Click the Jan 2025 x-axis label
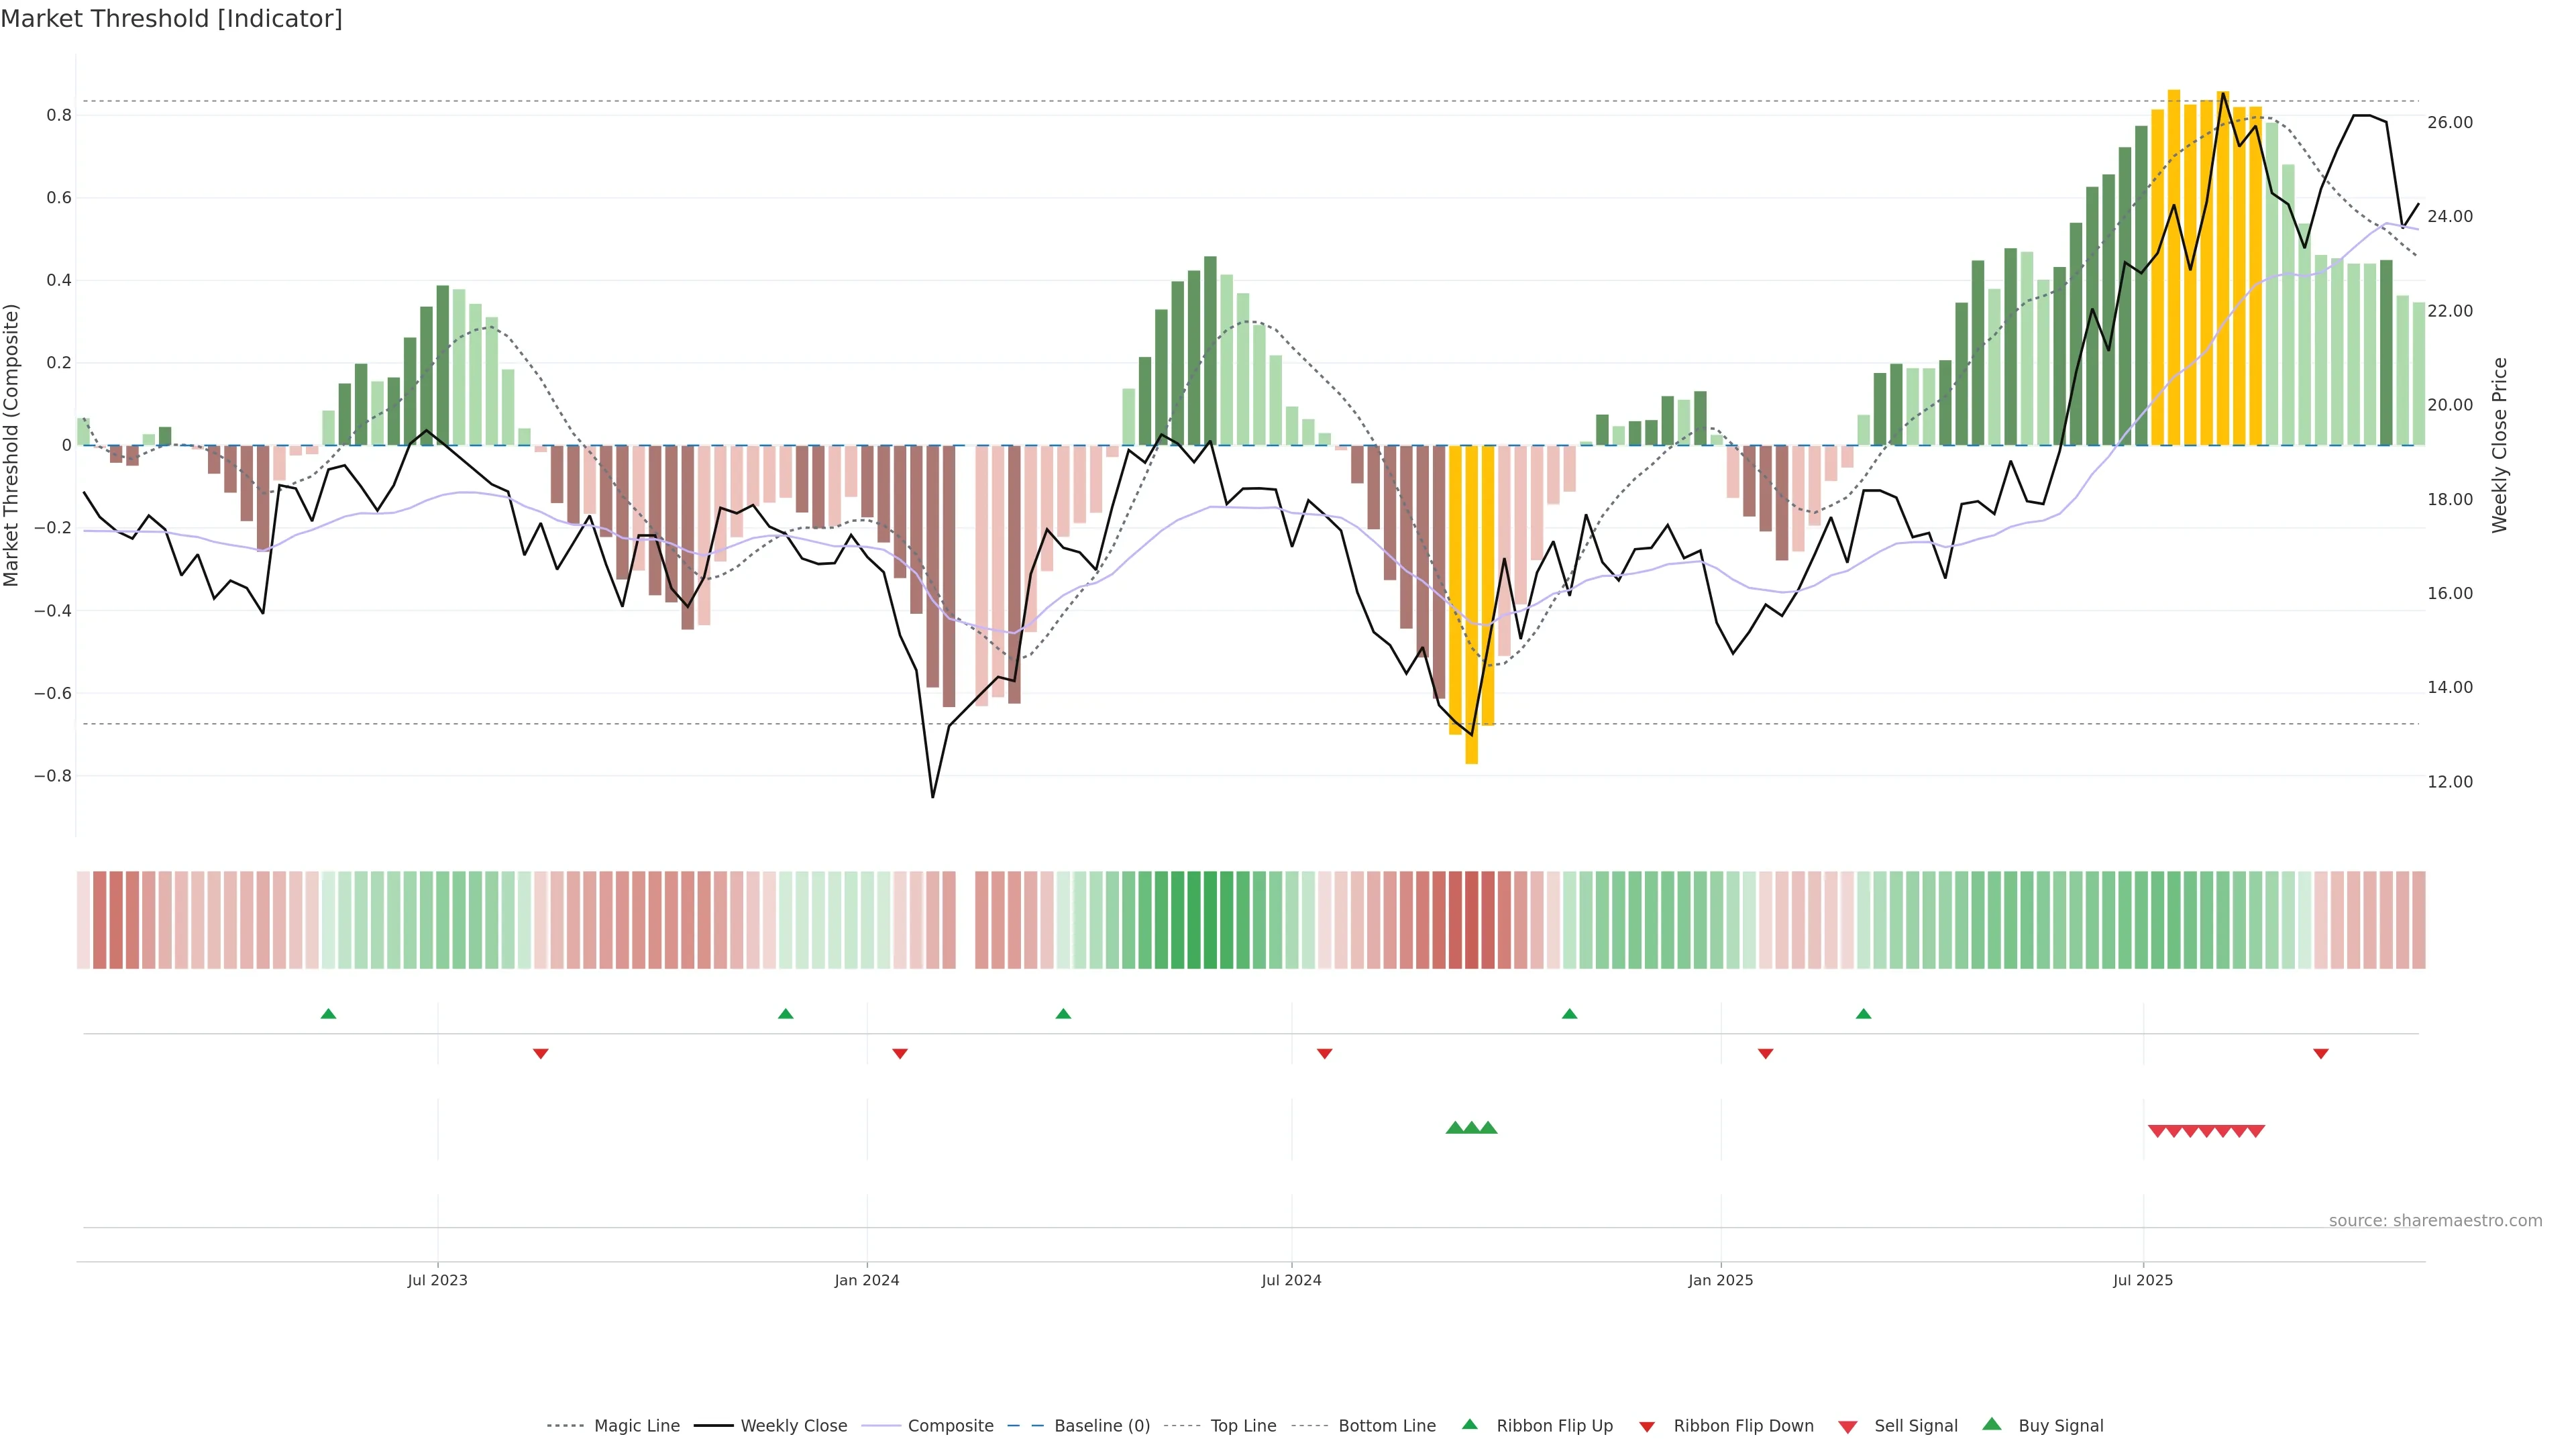Viewport: 2576px width, 1449px height. click(1720, 1280)
